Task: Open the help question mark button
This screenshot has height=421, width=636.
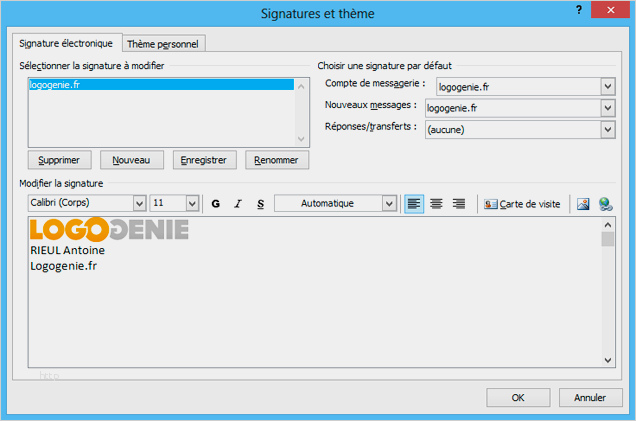Action: [x=579, y=10]
